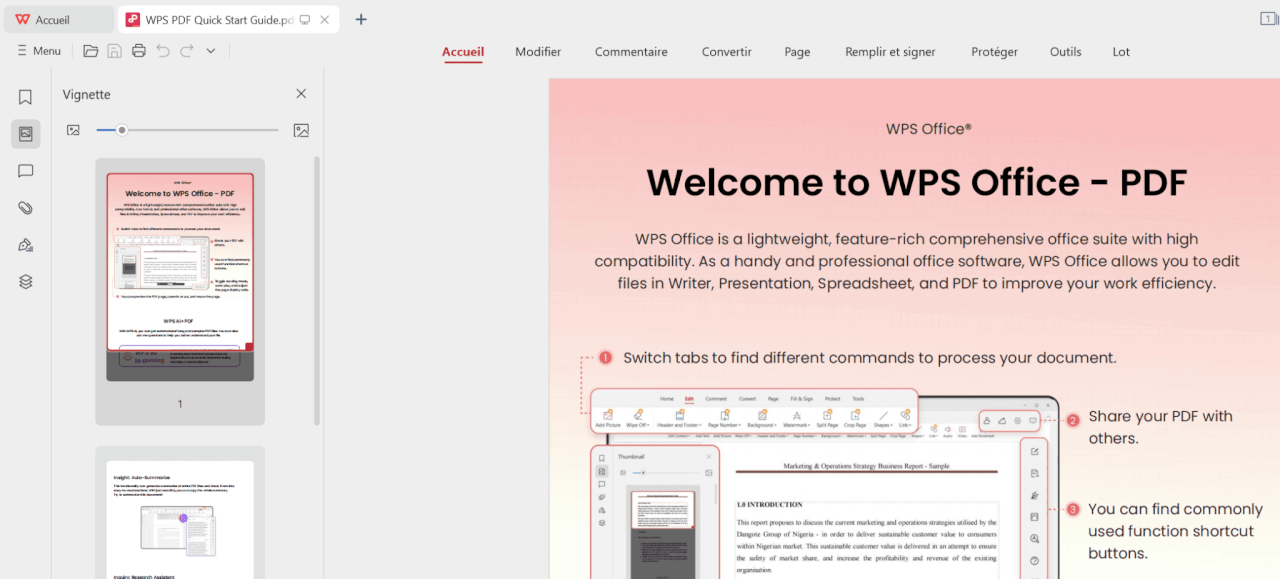
Task: Expand the quick access toolbar dropdown
Action: click(x=211, y=51)
